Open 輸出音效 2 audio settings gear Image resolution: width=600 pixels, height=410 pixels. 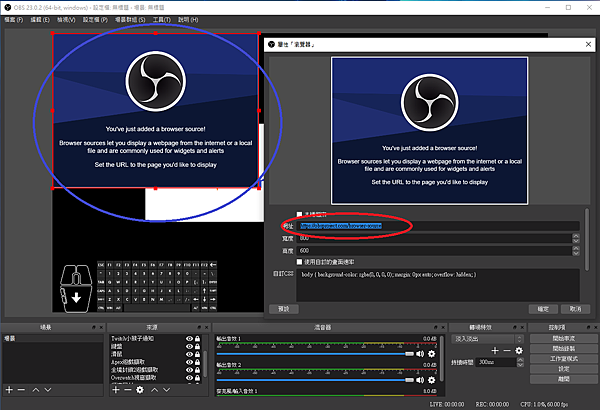432,380
